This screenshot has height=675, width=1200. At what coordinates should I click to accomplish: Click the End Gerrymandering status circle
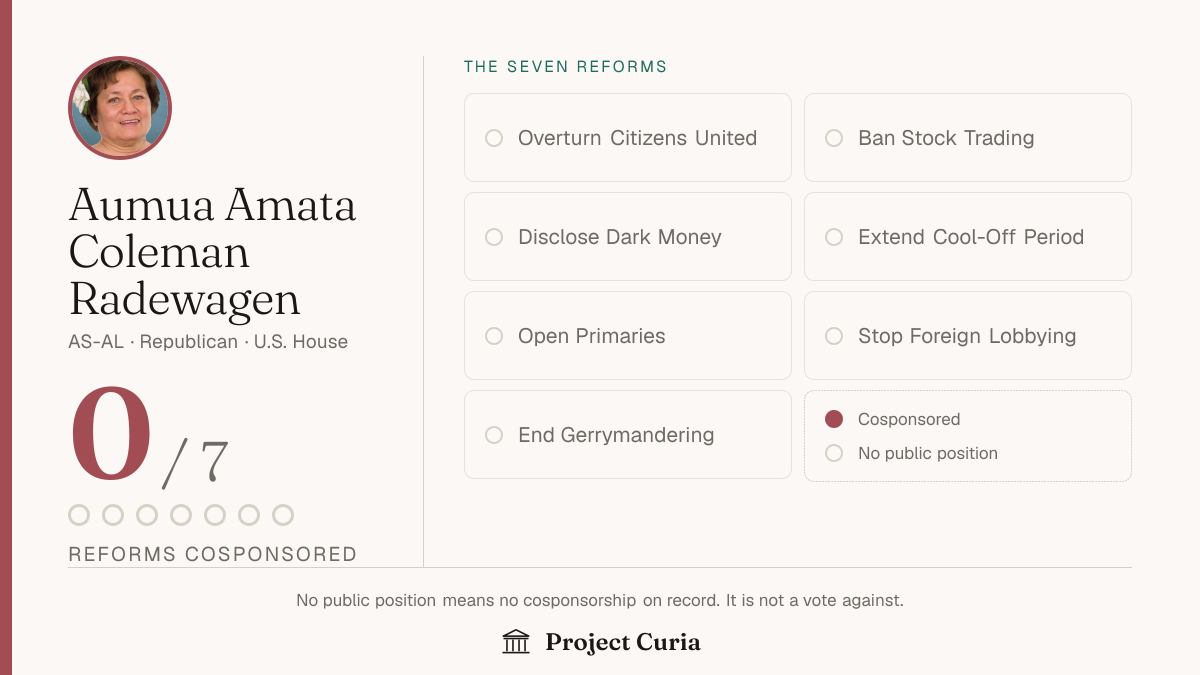[494, 435]
